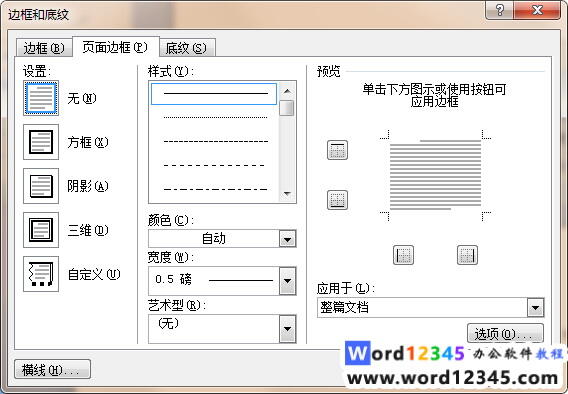Toggle the left border button in preview
This screenshot has width=568, height=394.
(x=403, y=255)
